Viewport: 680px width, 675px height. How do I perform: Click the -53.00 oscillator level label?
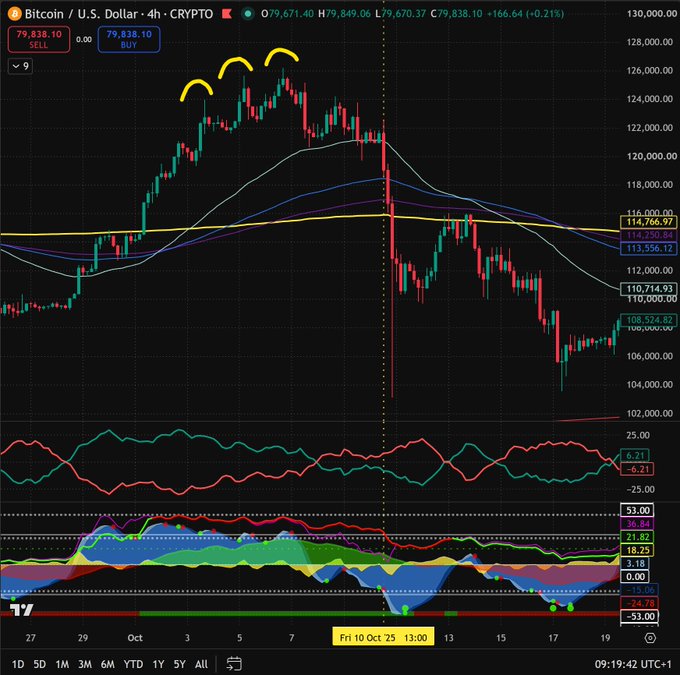tap(639, 616)
